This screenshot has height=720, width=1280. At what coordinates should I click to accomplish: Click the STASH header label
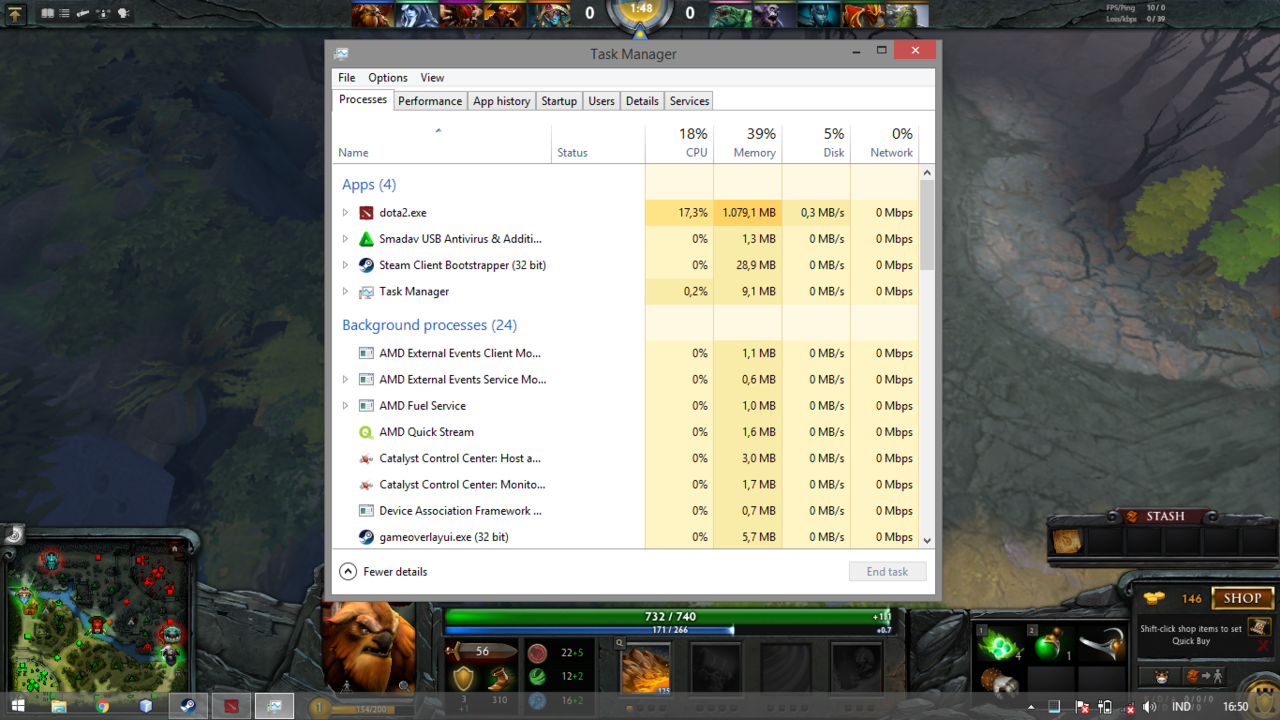[1165, 517]
